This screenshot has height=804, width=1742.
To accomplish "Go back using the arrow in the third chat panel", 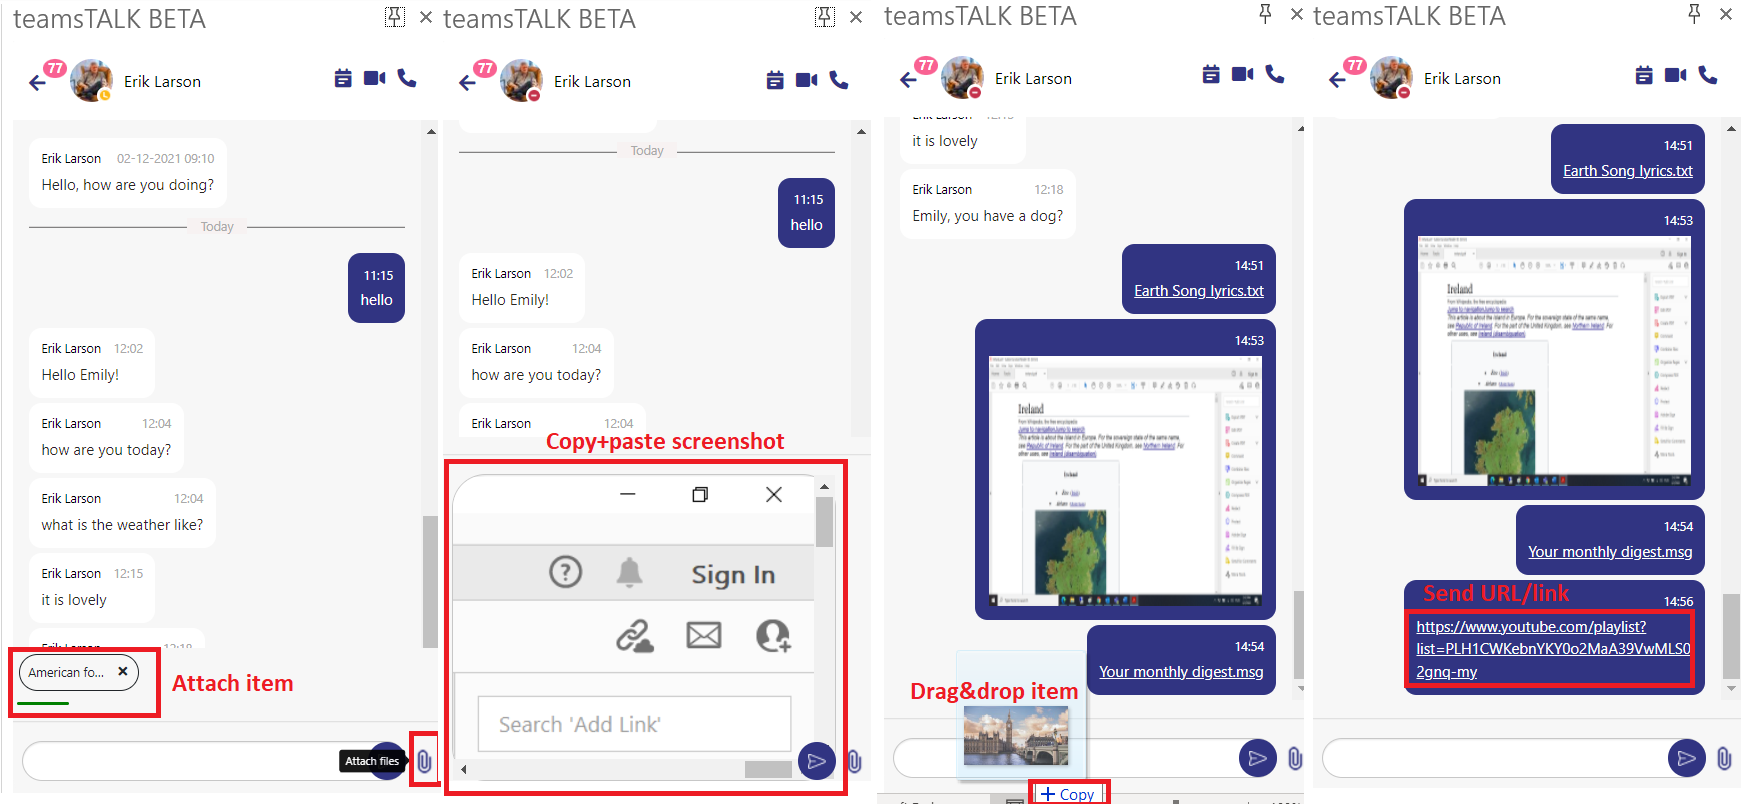I will (908, 80).
